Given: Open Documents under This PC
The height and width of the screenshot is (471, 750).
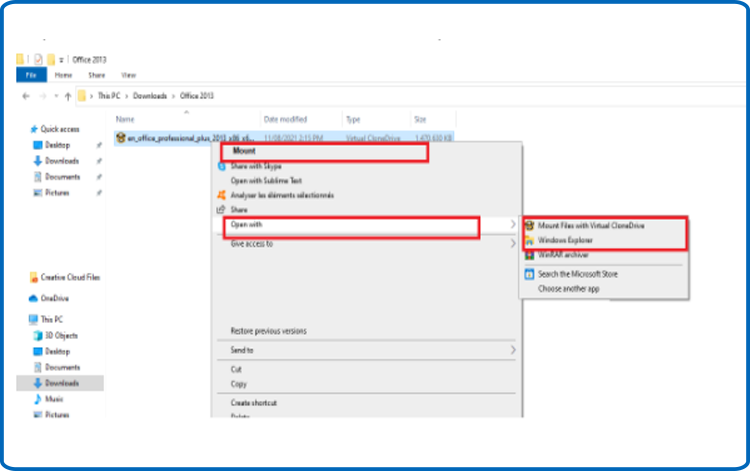Looking at the screenshot, I should point(63,367).
